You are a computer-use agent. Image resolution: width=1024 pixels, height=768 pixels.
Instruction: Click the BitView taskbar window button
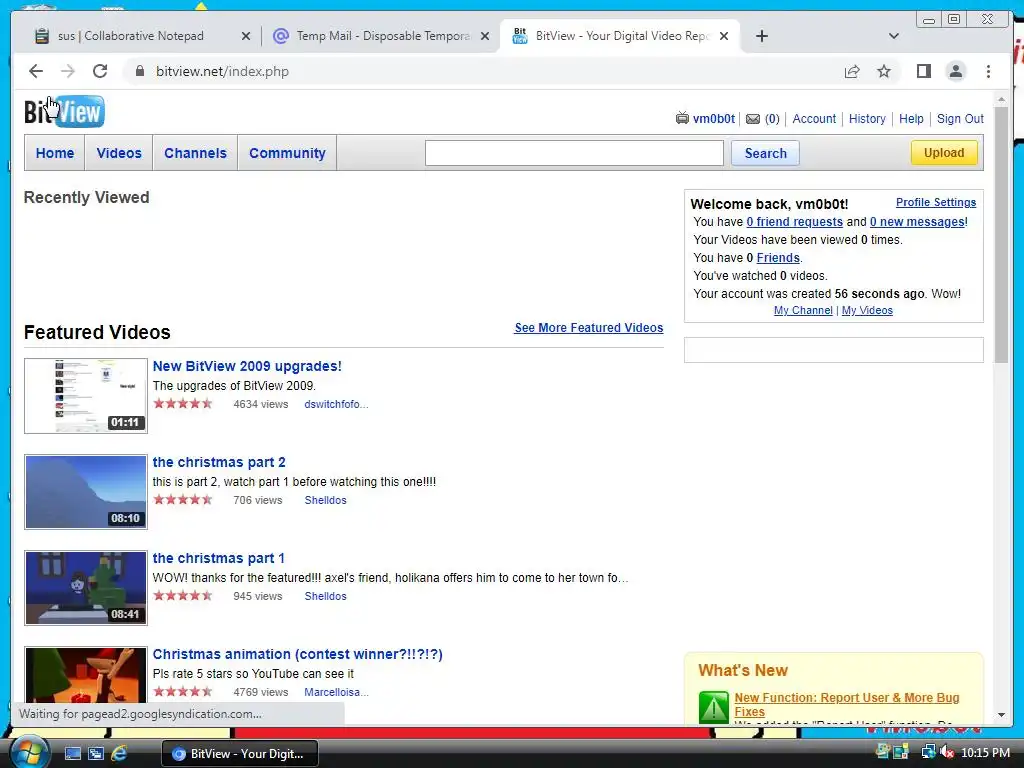click(240, 754)
